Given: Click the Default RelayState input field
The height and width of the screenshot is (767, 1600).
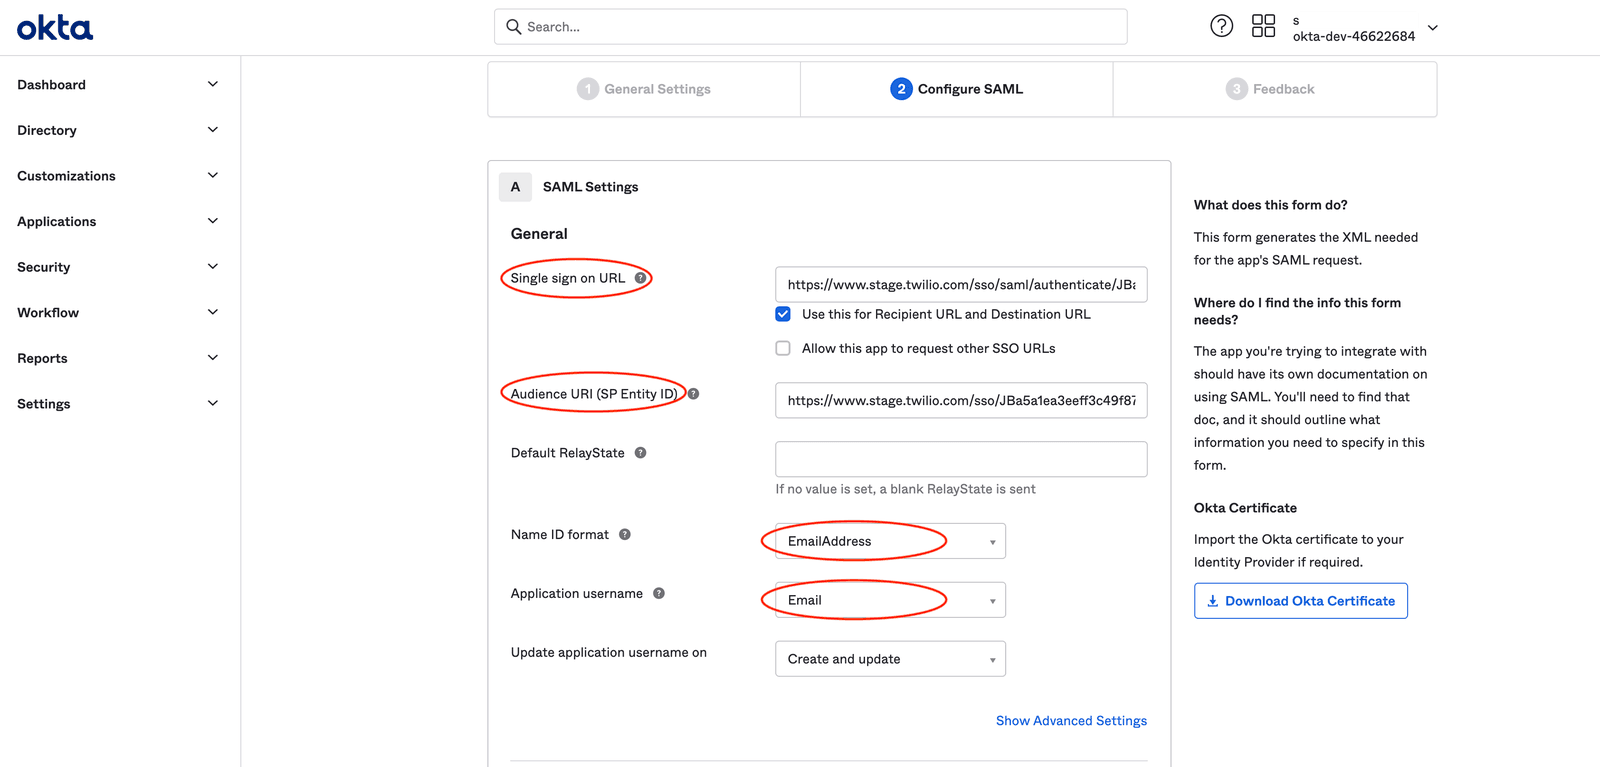Looking at the screenshot, I should click(961, 459).
